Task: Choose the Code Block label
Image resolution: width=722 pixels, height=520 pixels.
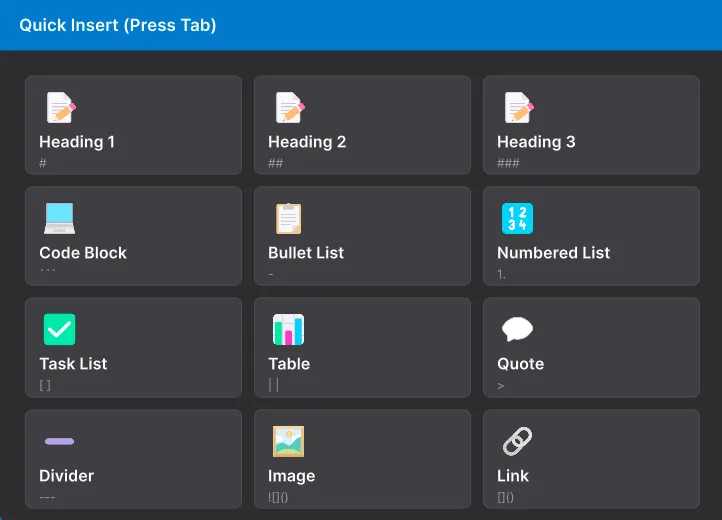Action: (83, 253)
